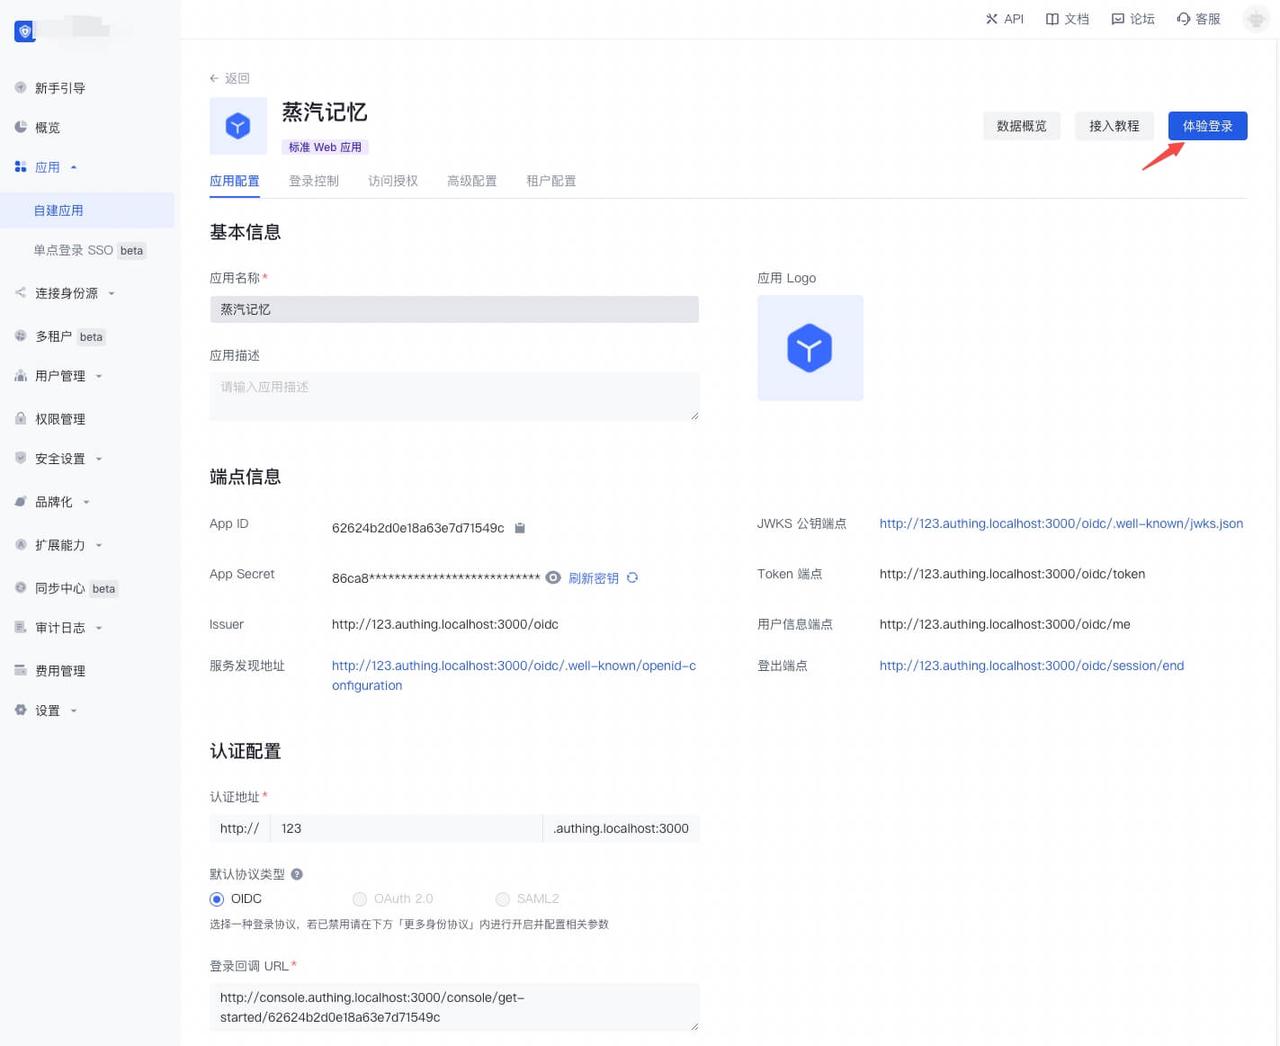Click the 应用 grid icon in sidebar
The width and height of the screenshot is (1280, 1046).
(20, 167)
